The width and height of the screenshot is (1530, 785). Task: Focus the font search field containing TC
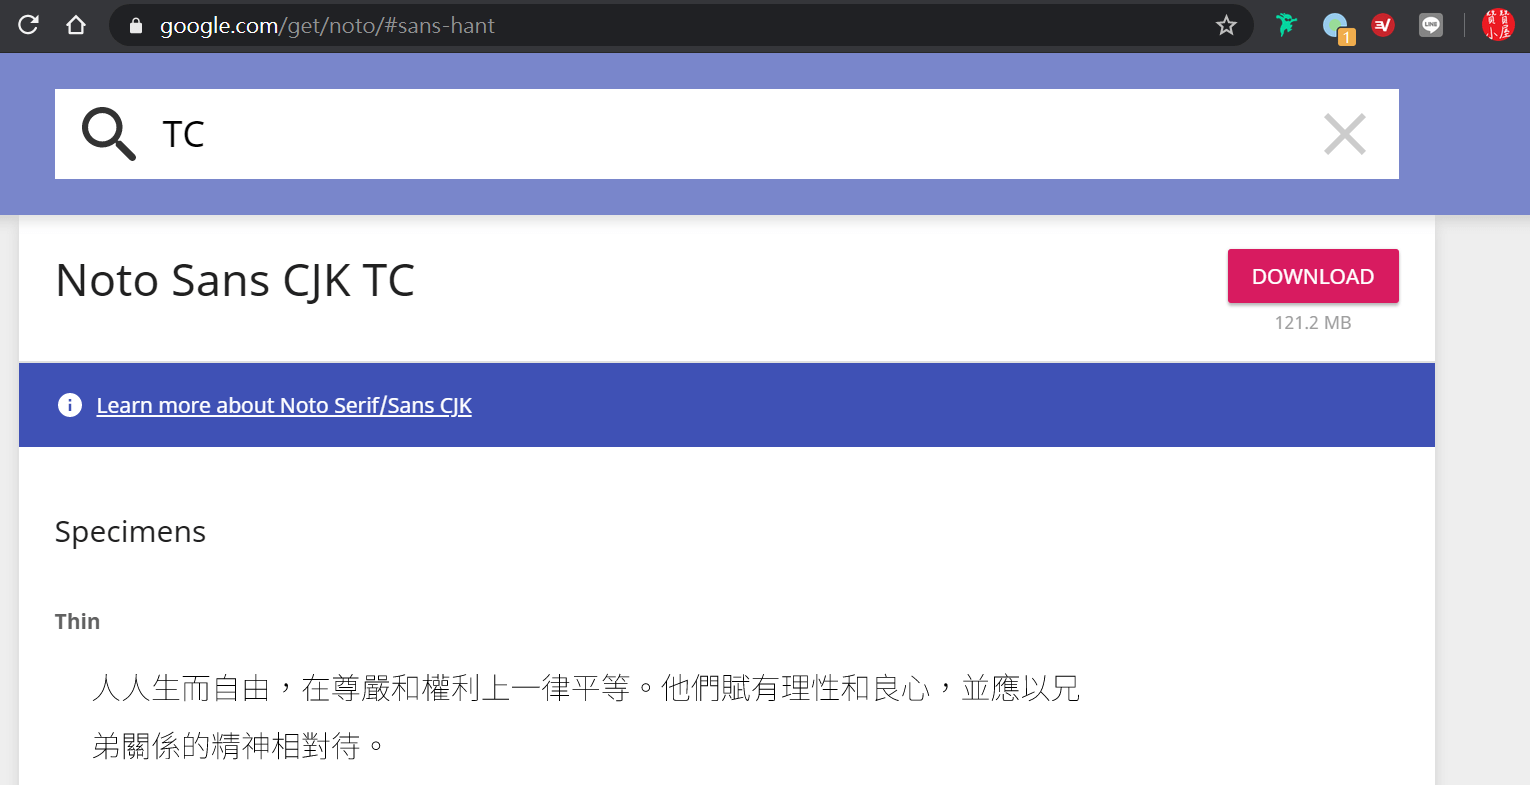pyautogui.click(x=727, y=134)
